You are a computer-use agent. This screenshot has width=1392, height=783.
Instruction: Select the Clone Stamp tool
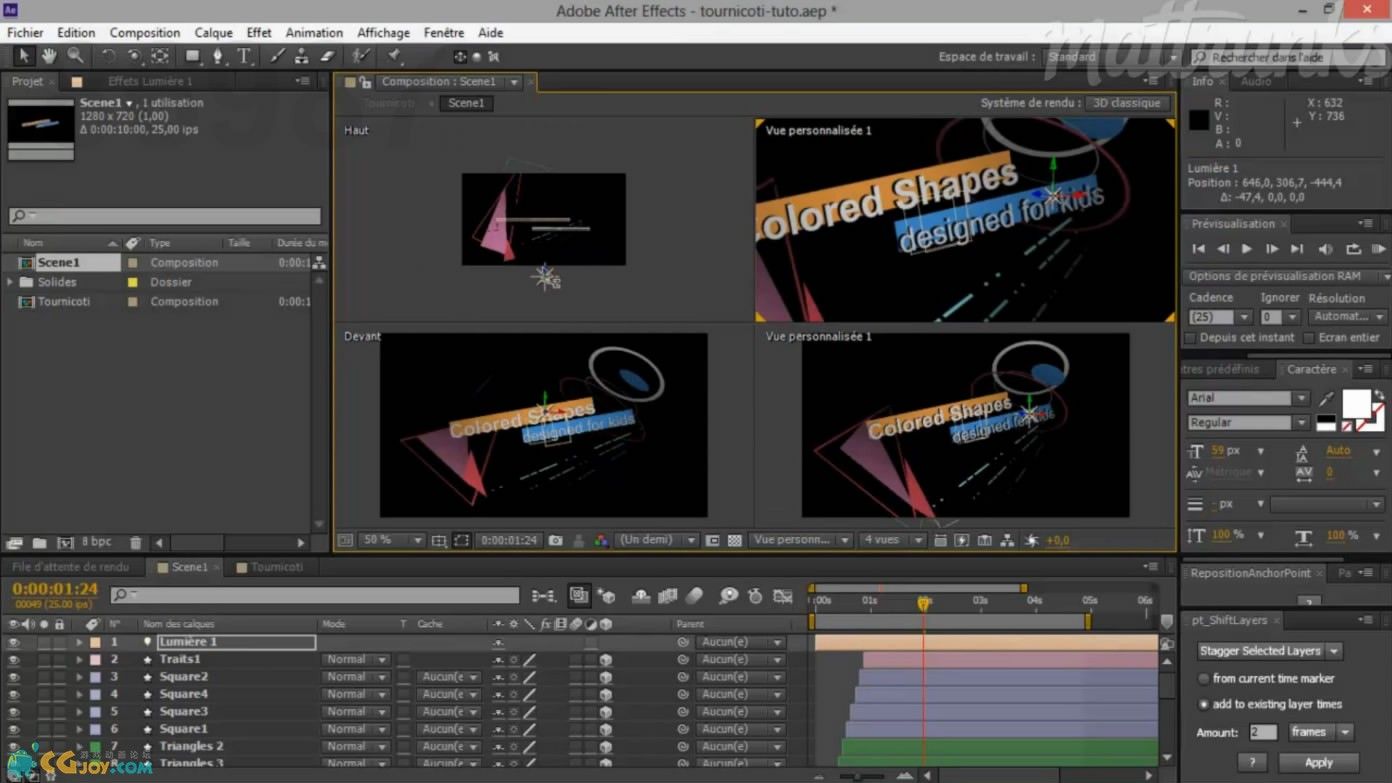(301, 56)
